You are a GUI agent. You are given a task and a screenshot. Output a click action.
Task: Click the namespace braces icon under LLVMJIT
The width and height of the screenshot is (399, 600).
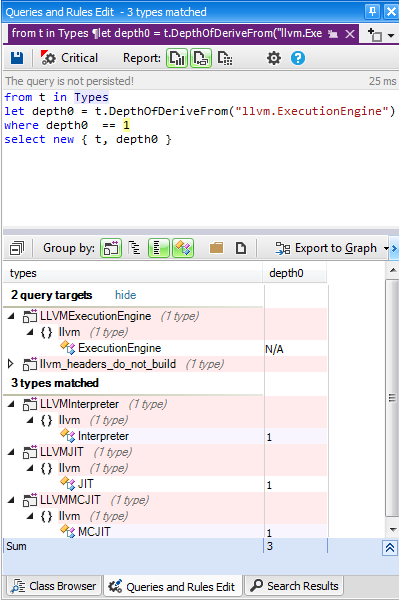click(47, 468)
